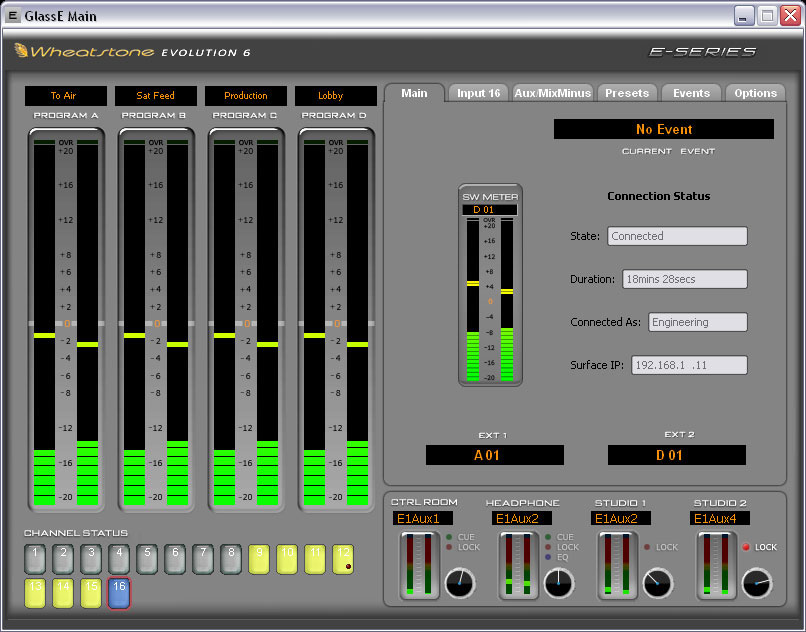Viewport: 806px width, 632px height.
Task: Click the Headphone level knob
Action: point(559,583)
